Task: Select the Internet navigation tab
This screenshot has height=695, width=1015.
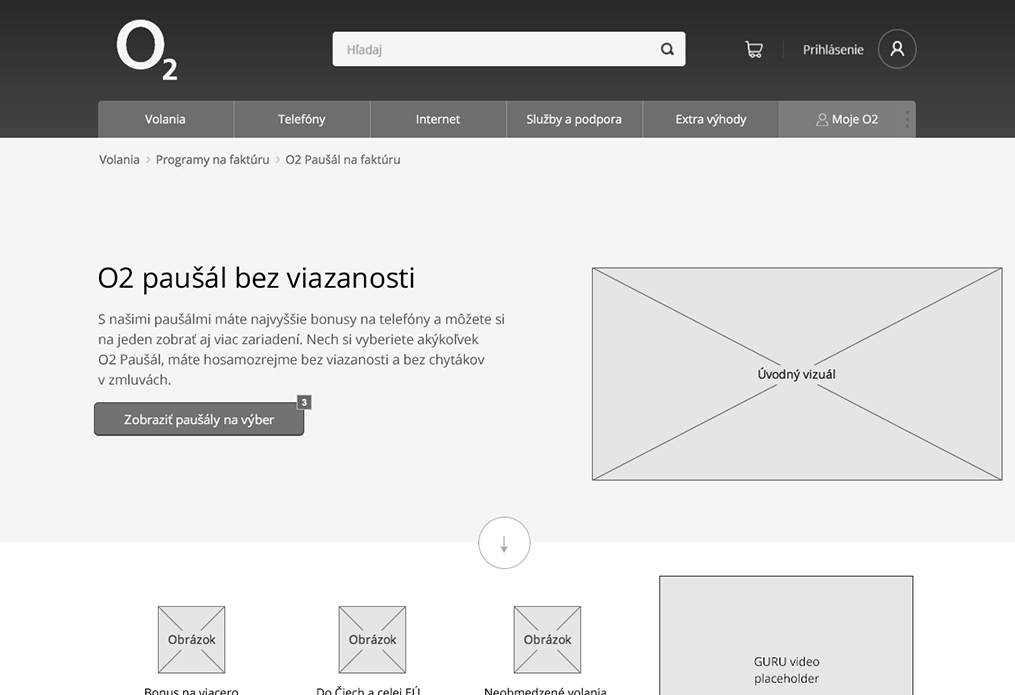Action: (438, 119)
